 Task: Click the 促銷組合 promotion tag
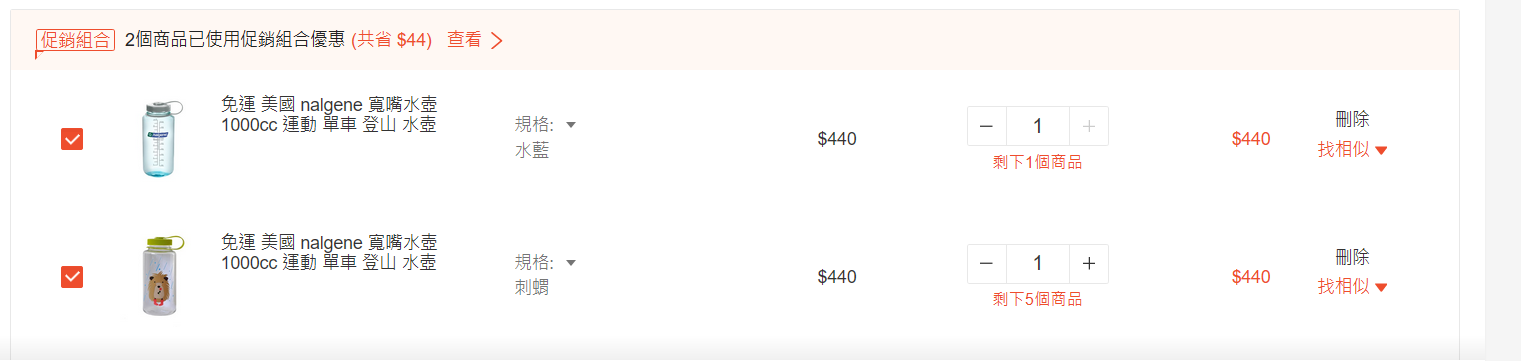75,40
